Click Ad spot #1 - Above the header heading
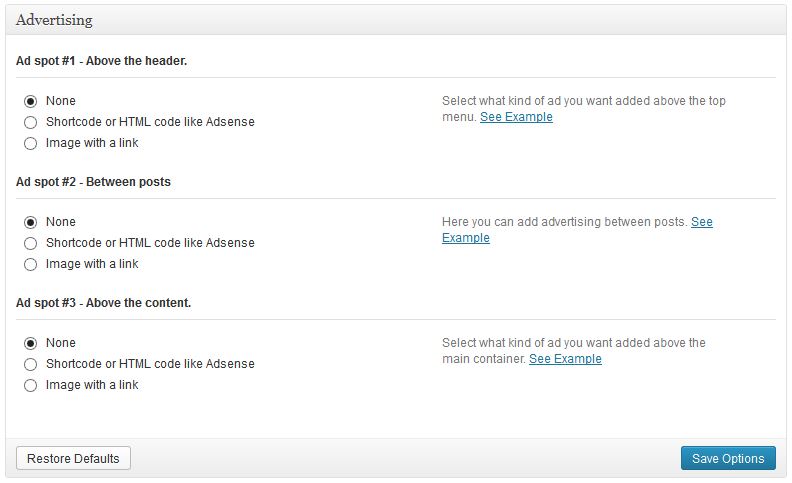 102,61
